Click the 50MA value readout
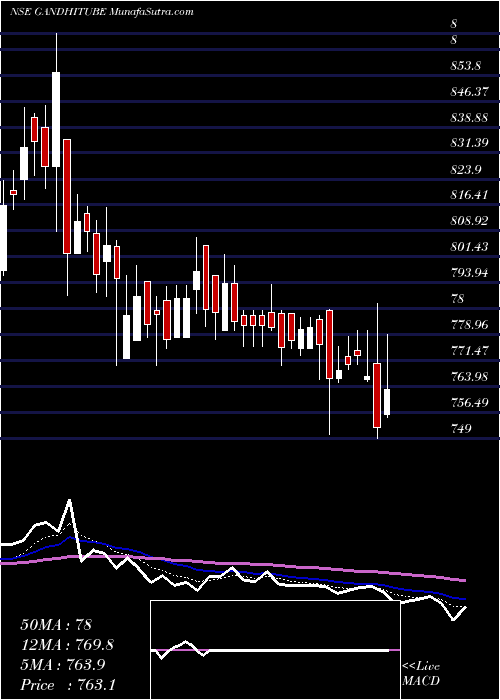 56,624
